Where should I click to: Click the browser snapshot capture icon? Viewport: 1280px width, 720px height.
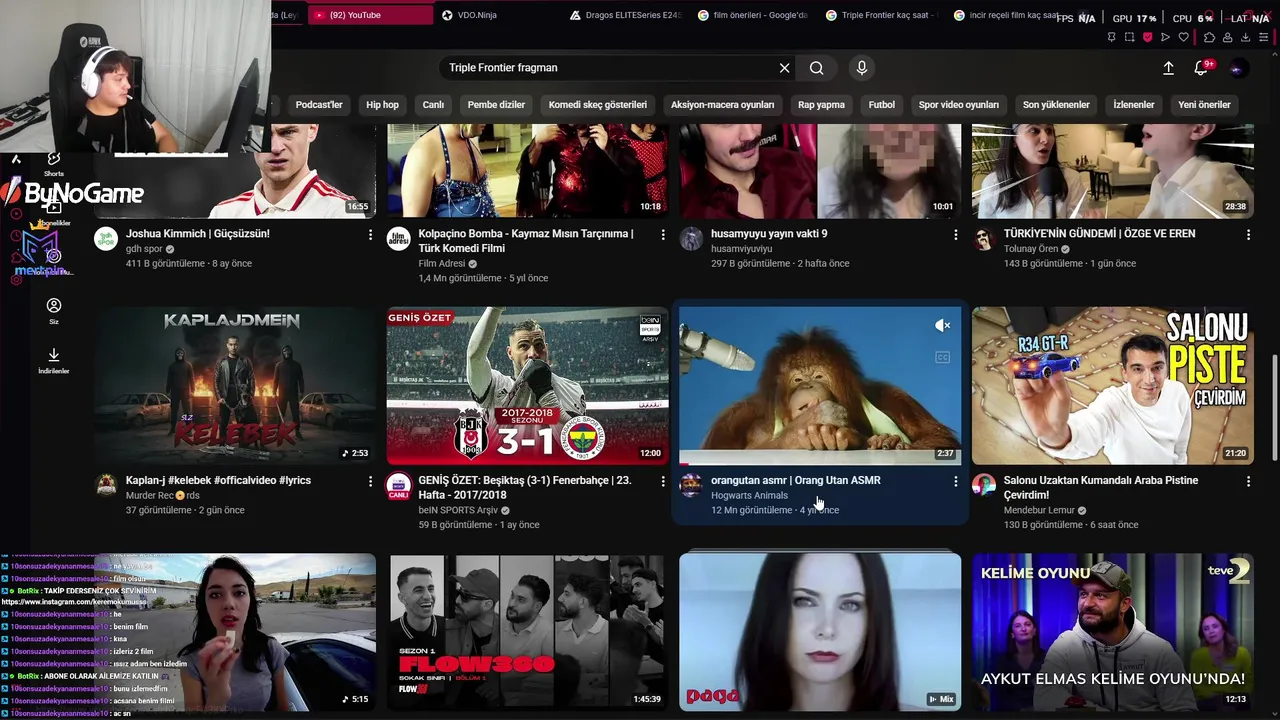[x=1129, y=37]
